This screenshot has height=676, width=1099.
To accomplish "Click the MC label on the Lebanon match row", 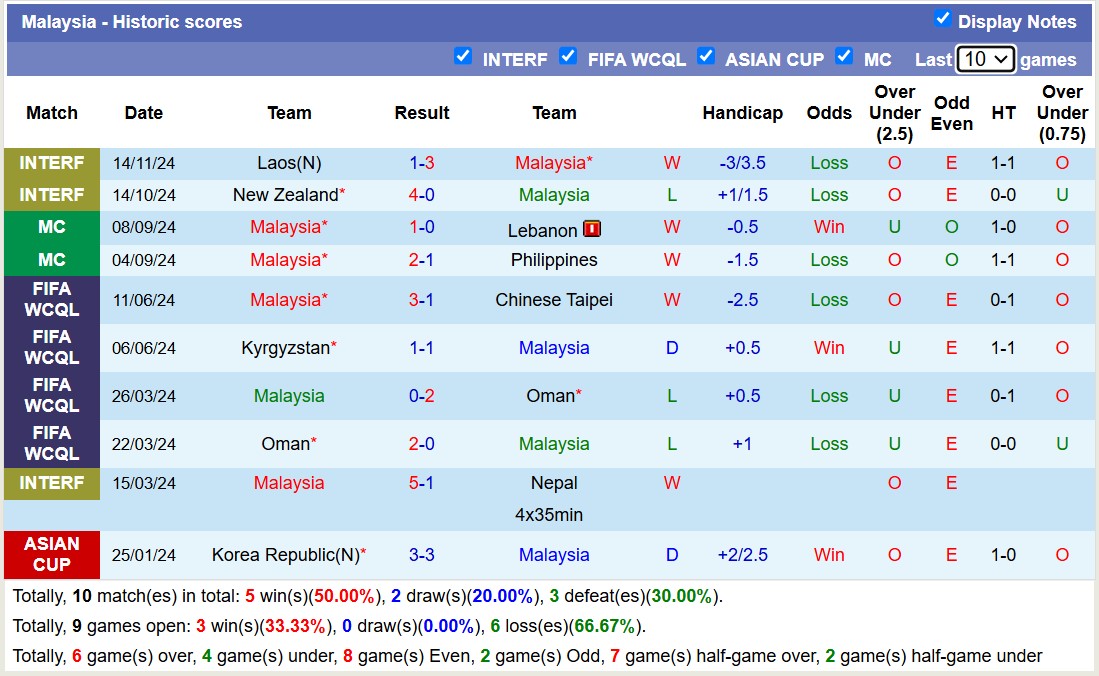I will [52, 227].
